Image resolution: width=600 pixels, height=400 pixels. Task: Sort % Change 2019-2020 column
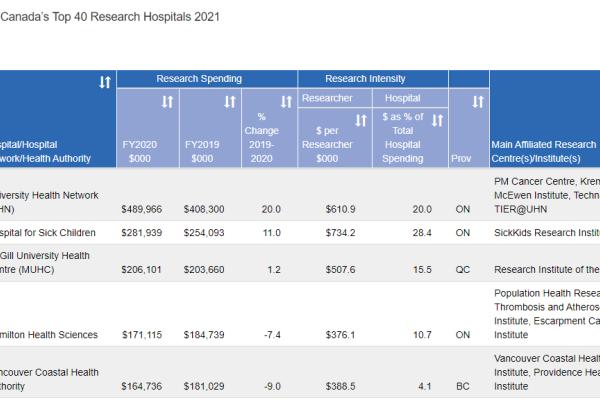(286, 102)
